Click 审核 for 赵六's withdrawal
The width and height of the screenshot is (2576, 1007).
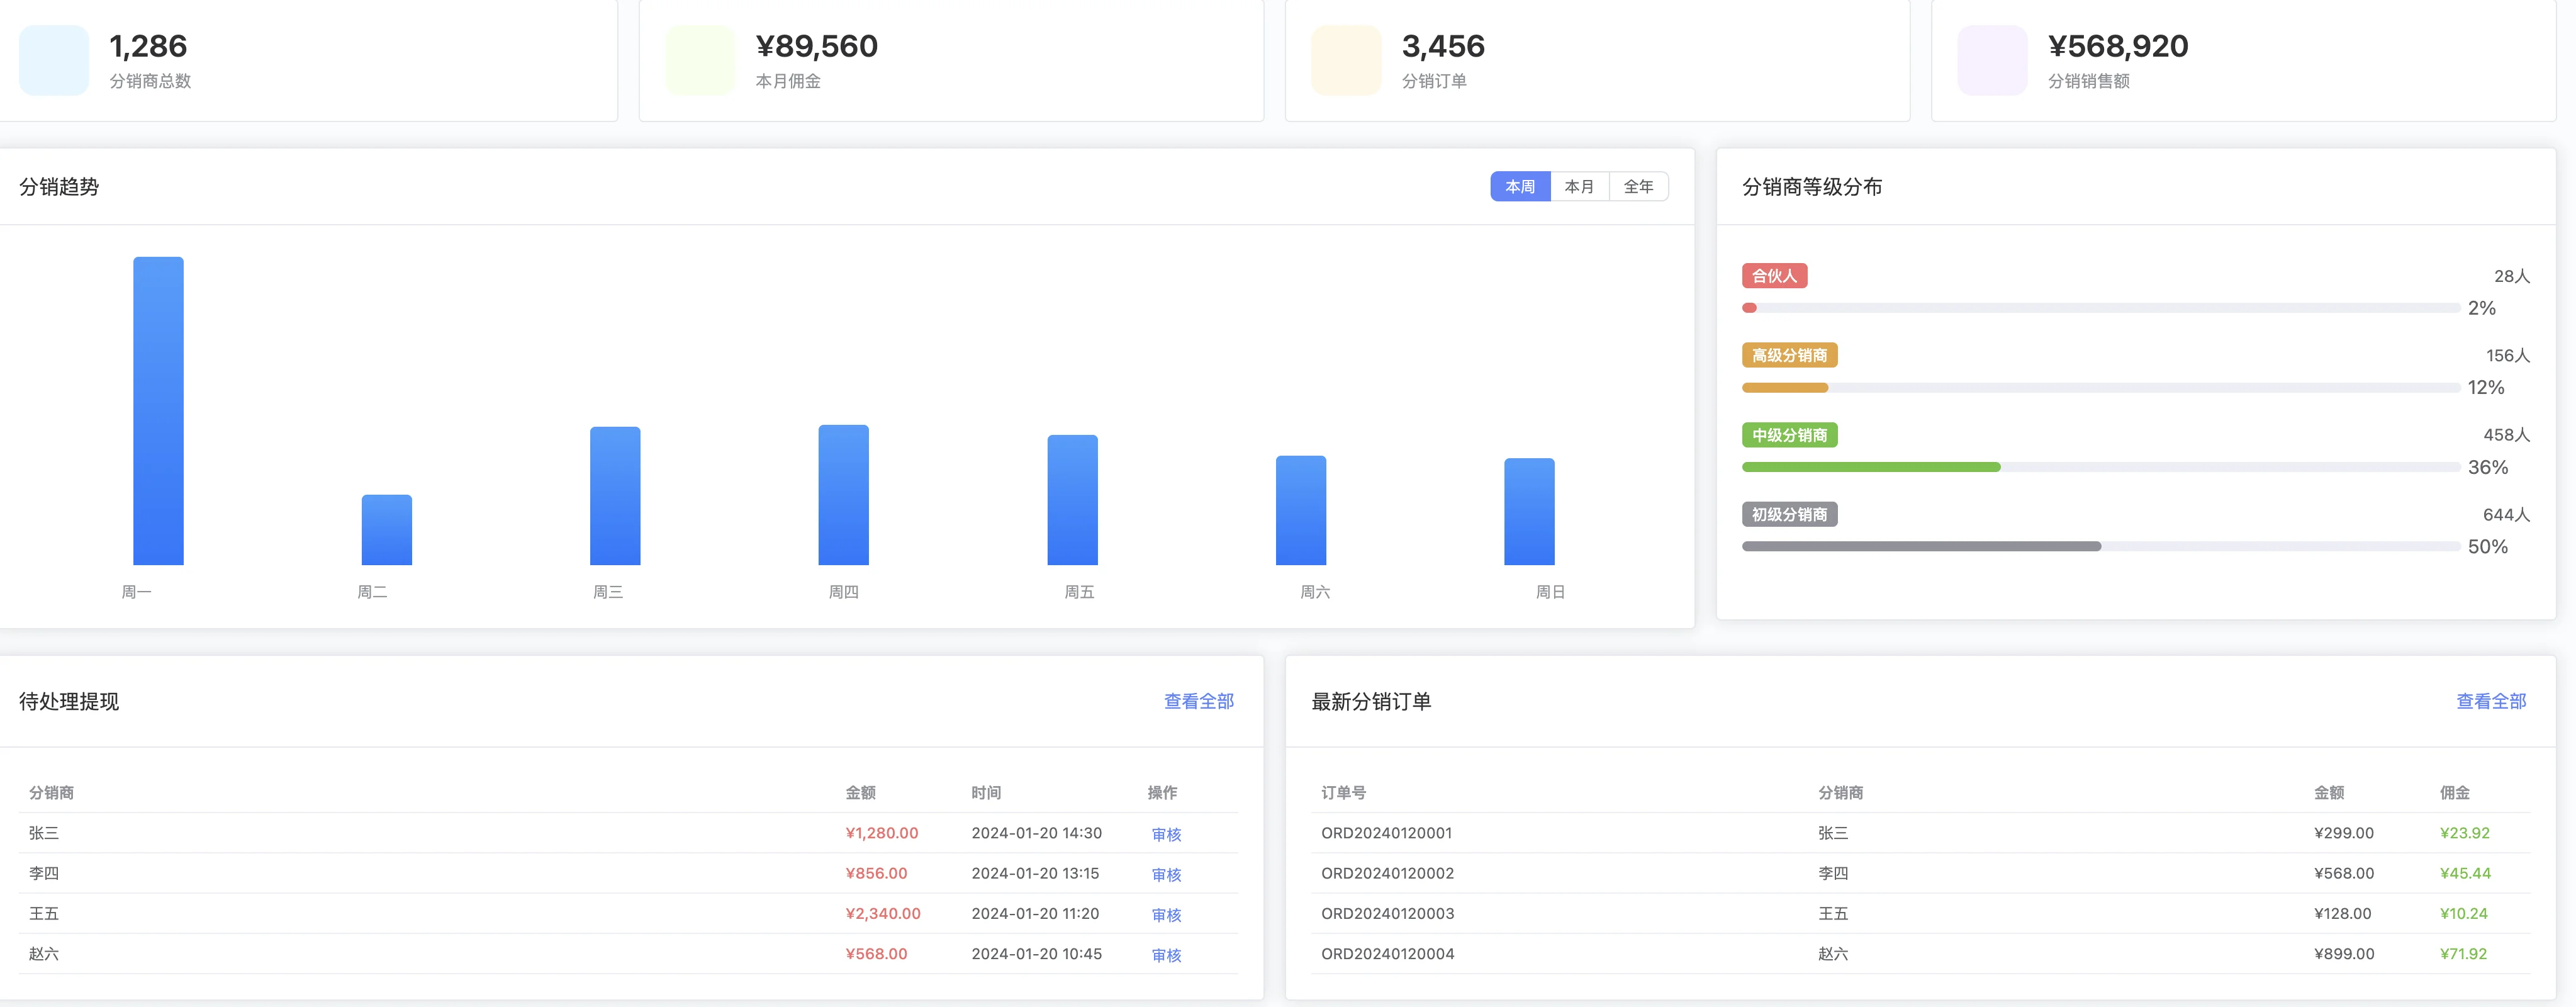pos(1166,955)
